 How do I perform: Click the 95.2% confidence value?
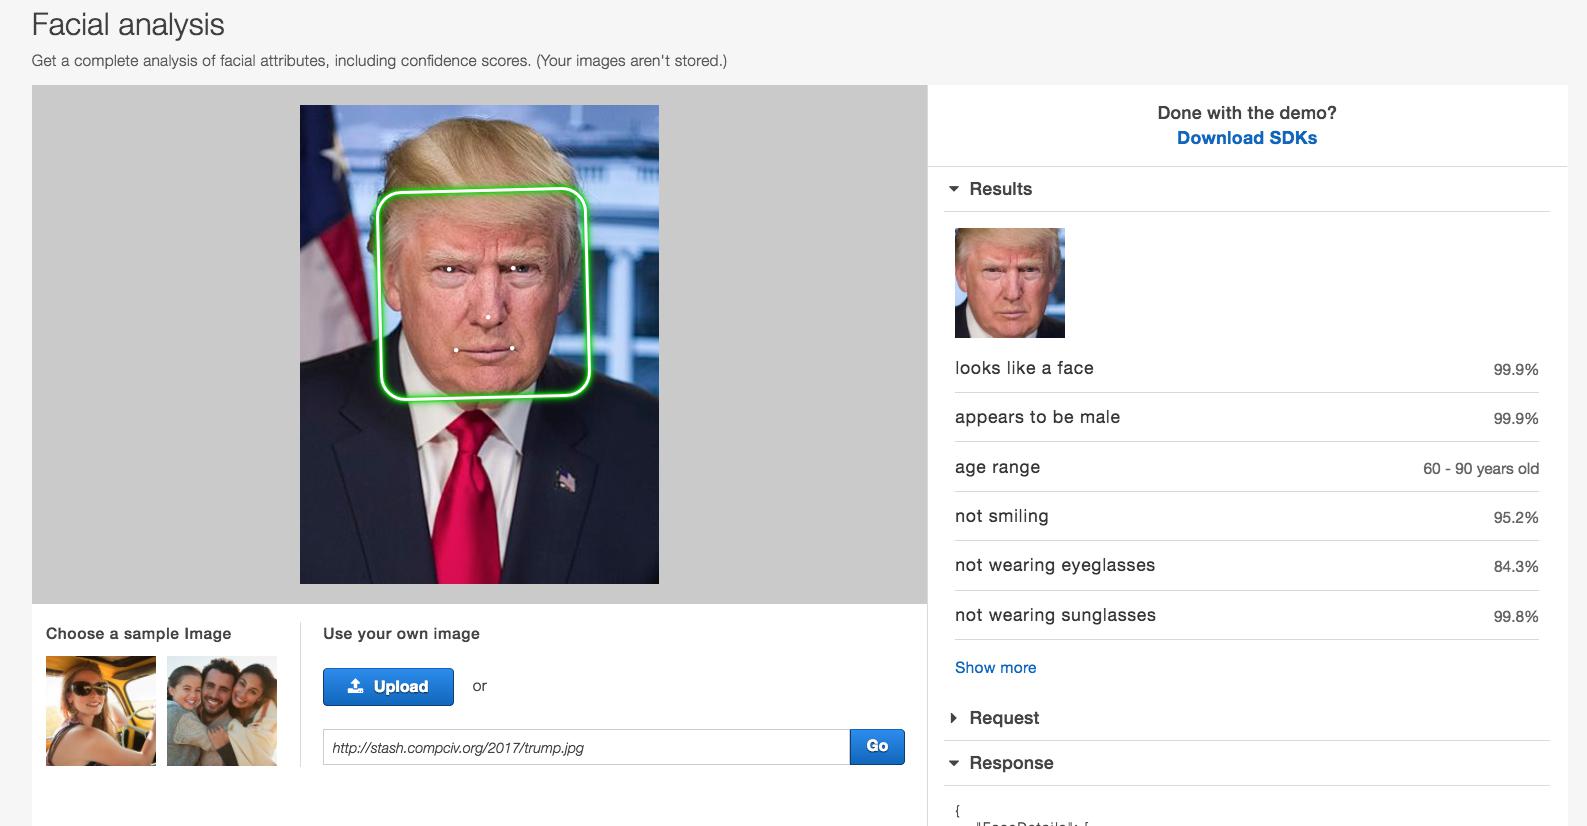tap(1516, 517)
